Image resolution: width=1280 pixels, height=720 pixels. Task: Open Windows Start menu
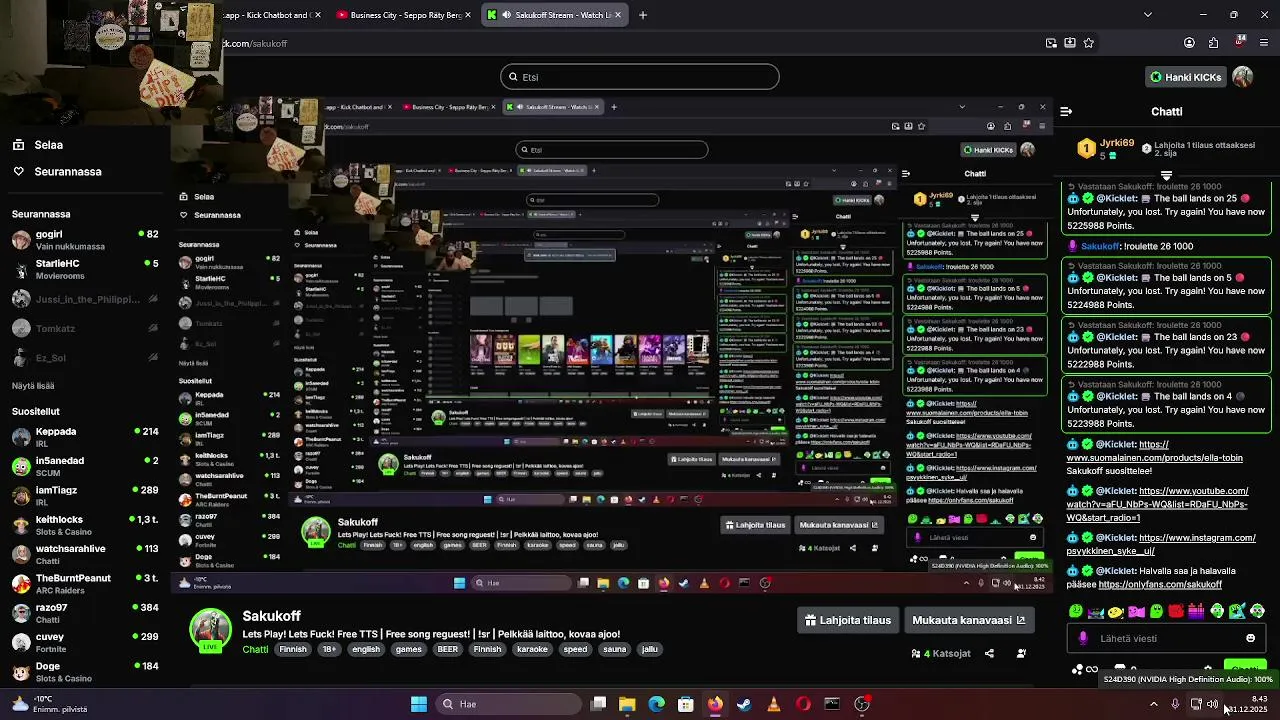(x=419, y=704)
